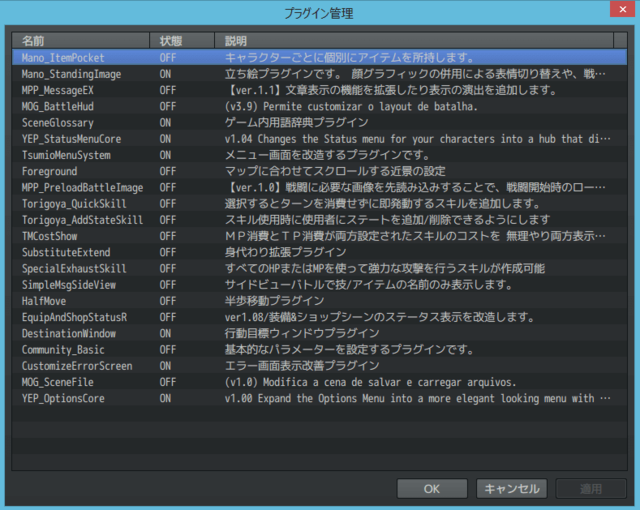Click description 'v1.04 Changes the Status menu'
640x510 pixels.
(304, 139)
